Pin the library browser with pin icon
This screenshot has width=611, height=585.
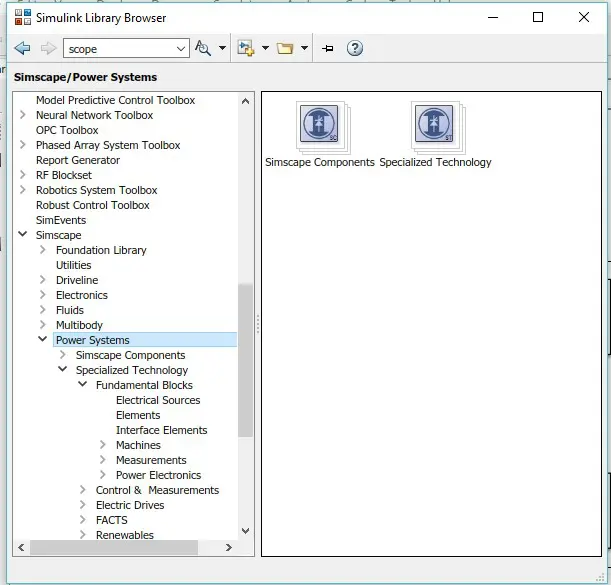327,48
